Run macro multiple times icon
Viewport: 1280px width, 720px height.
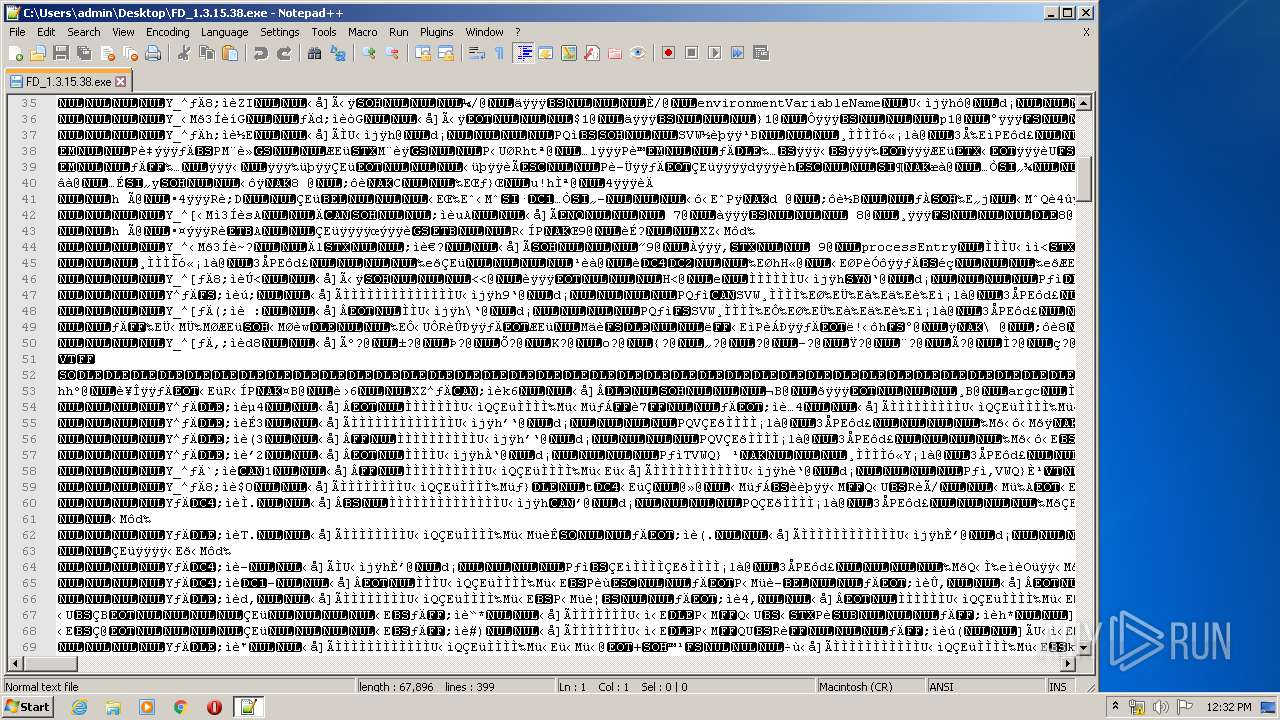pyautogui.click(x=738, y=53)
